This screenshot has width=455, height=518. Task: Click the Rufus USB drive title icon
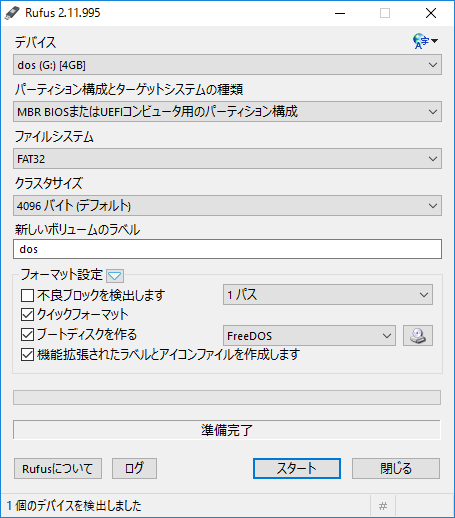[x=12, y=13]
